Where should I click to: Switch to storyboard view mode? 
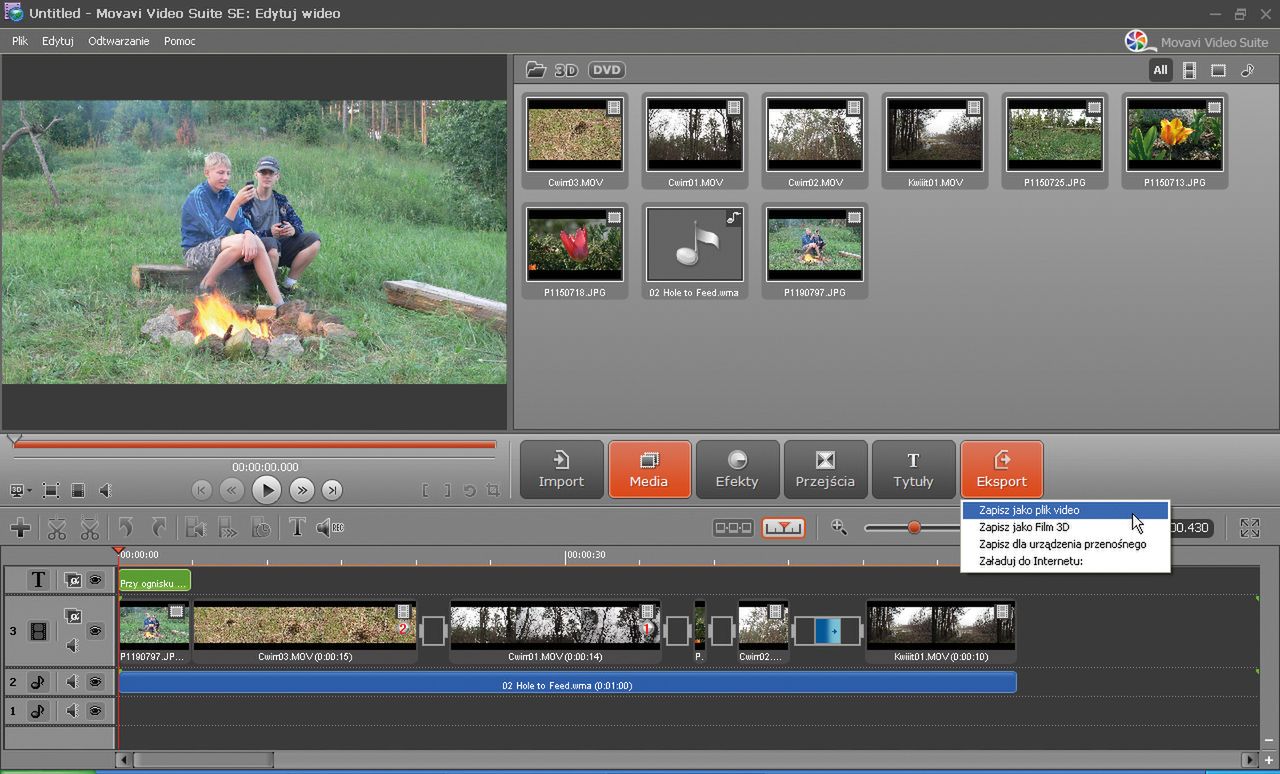[733, 528]
